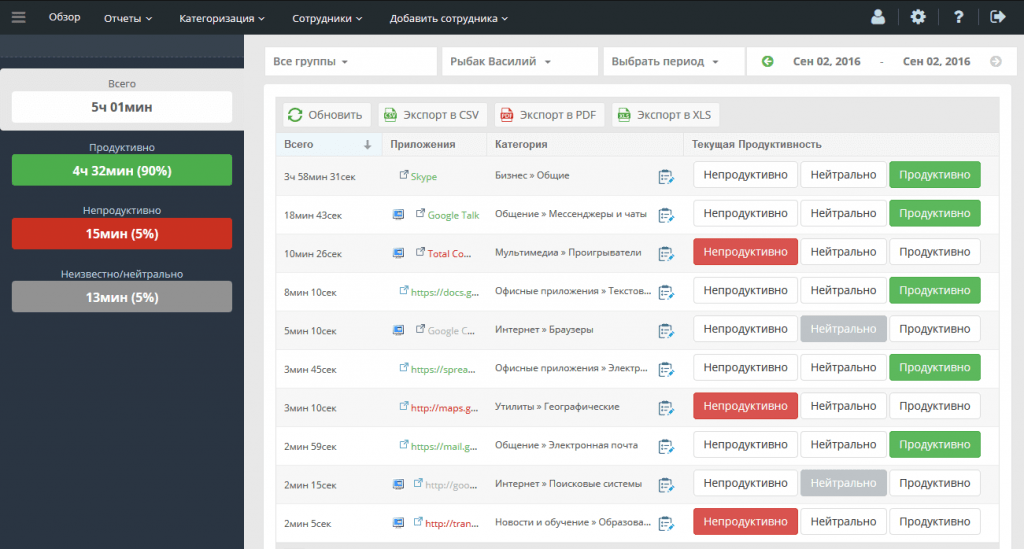Click green Продуктивно 4ч 32мин bar
The image size is (1024, 549).
122,170
